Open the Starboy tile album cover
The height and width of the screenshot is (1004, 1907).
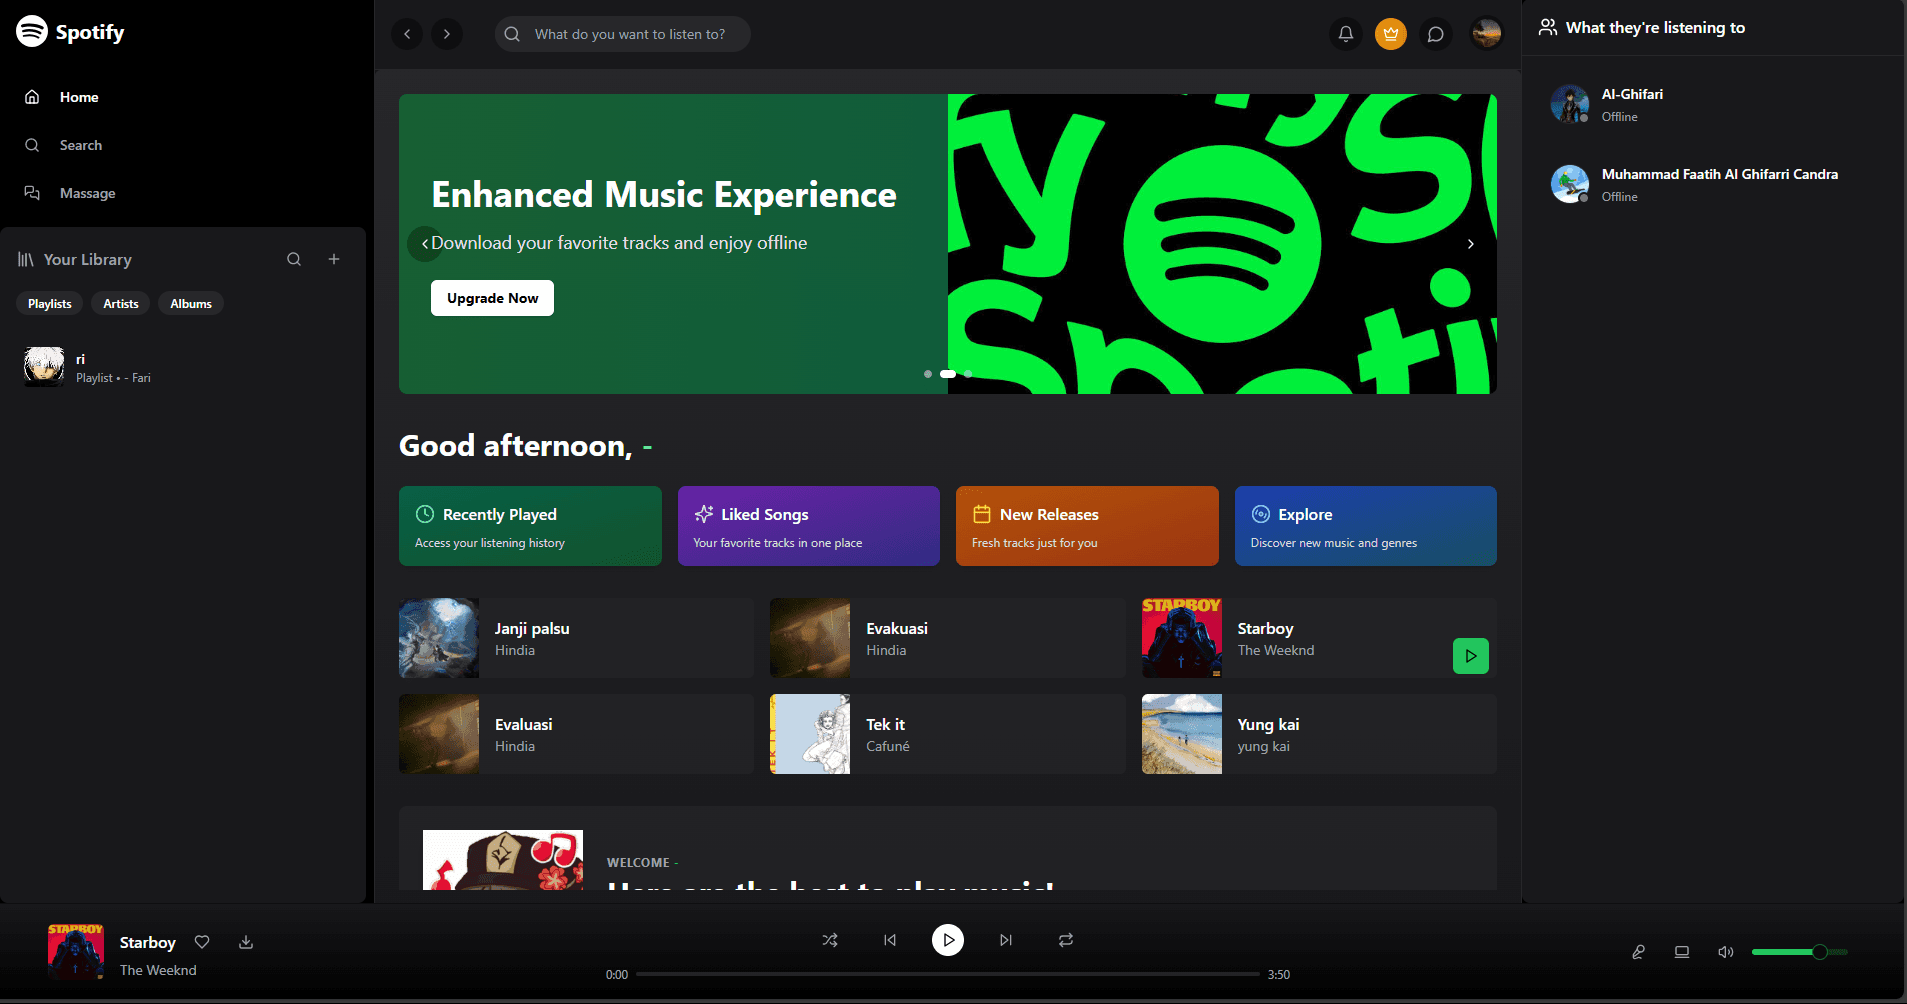click(x=1182, y=638)
